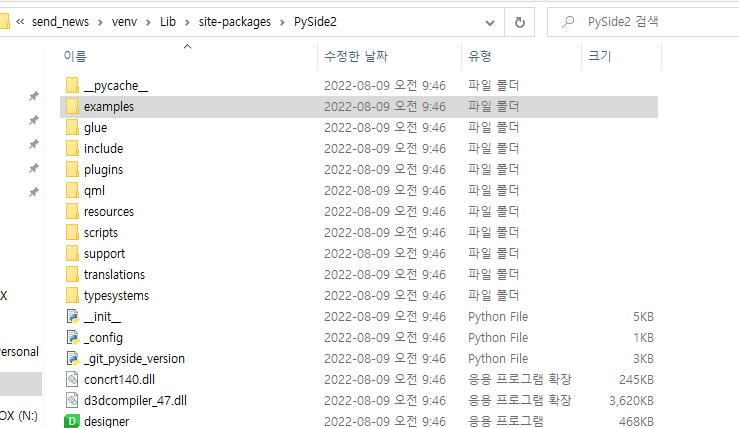The image size is (739, 428).
Task: Select the examples folder name
Action: (x=109, y=107)
